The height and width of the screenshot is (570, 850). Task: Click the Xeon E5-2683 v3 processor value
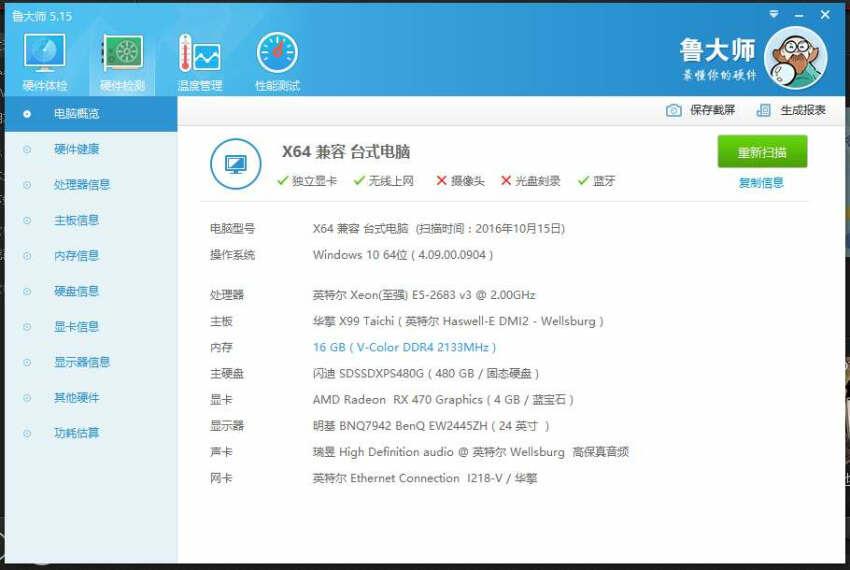pyautogui.click(x=424, y=296)
